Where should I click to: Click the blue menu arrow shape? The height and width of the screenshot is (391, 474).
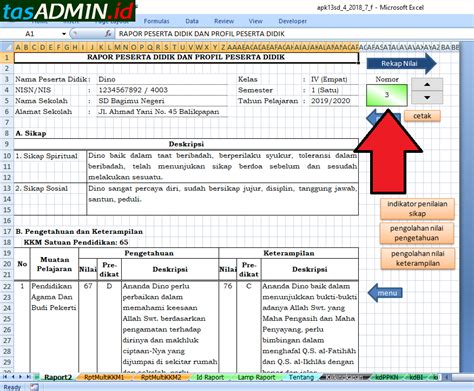[385, 293]
